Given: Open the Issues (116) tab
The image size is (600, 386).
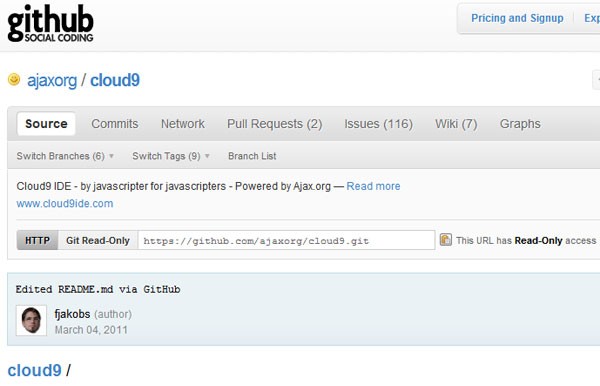Looking at the screenshot, I should [x=378, y=124].
